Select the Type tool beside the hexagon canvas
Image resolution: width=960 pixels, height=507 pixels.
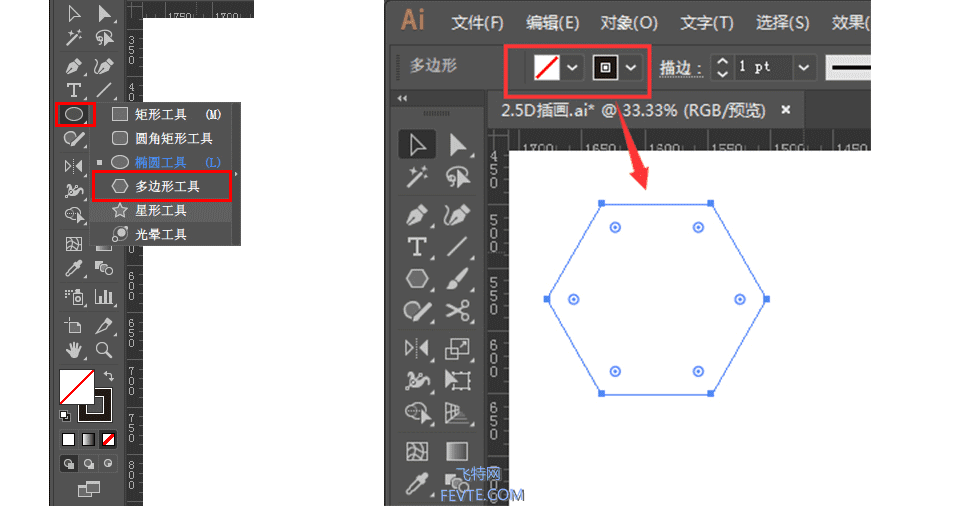click(x=418, y=247)
